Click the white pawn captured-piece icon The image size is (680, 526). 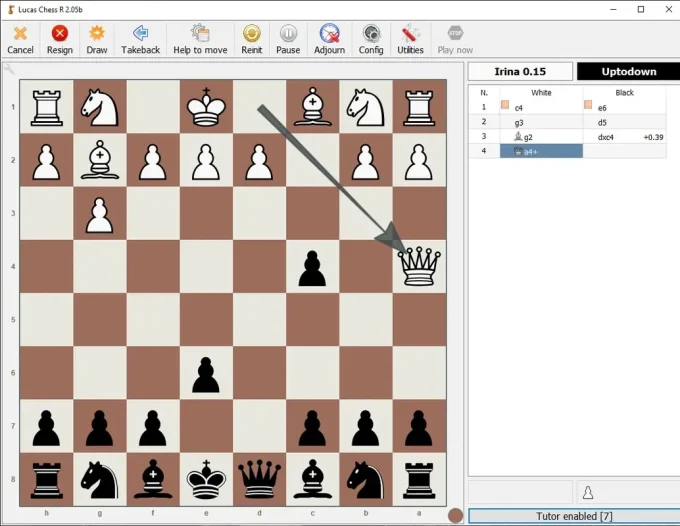[x=588, y=492]
